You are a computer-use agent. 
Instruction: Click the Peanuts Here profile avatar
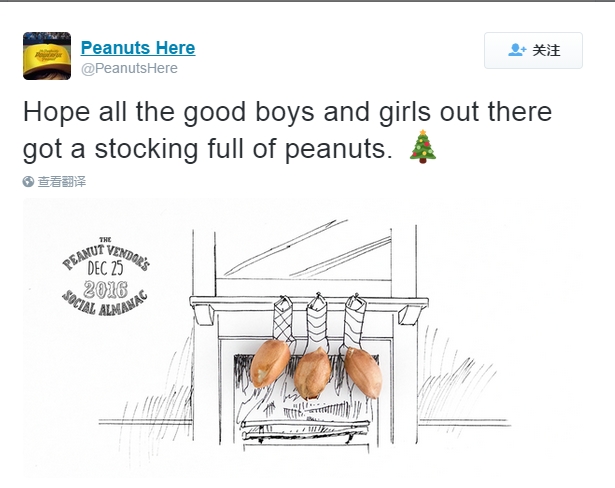coord(47,56)
